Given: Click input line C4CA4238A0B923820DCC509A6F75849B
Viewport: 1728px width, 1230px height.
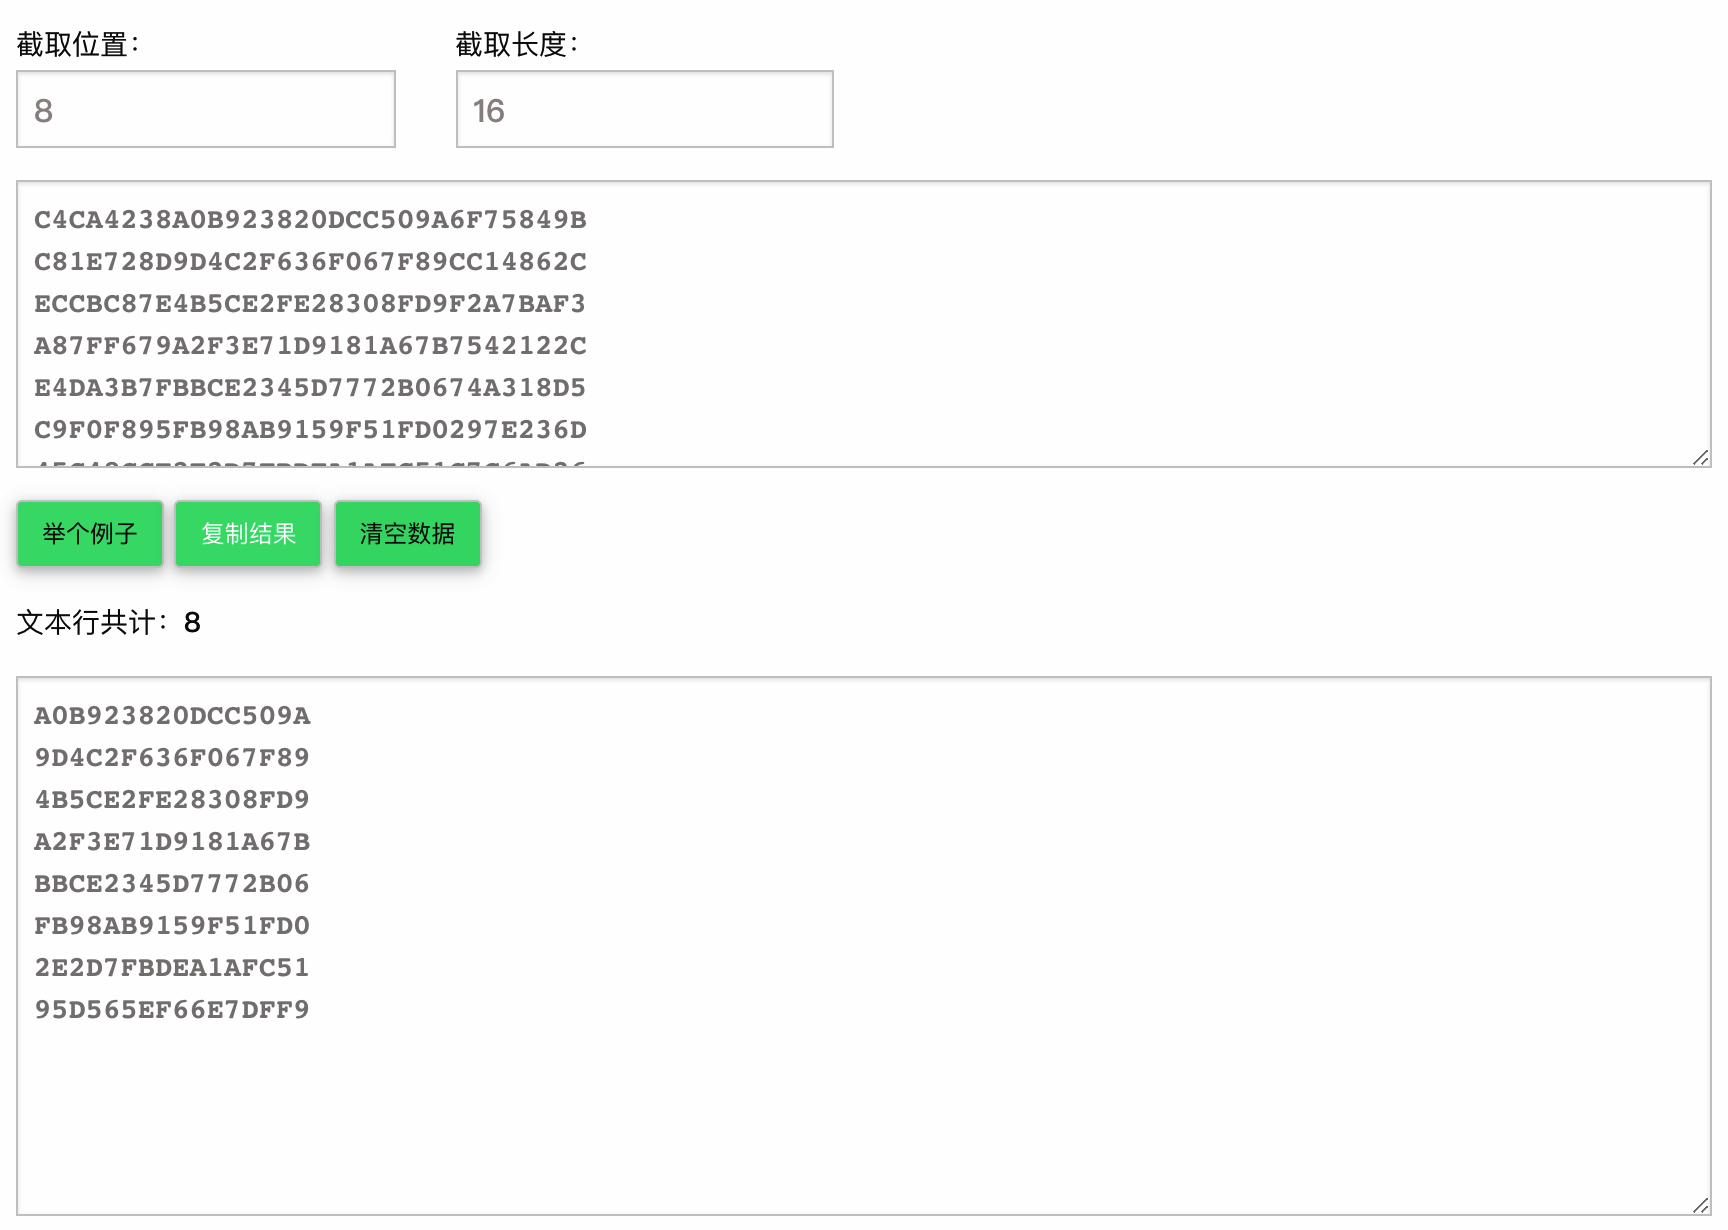Looking at the screenshot, I should click(x=310, y=220).
